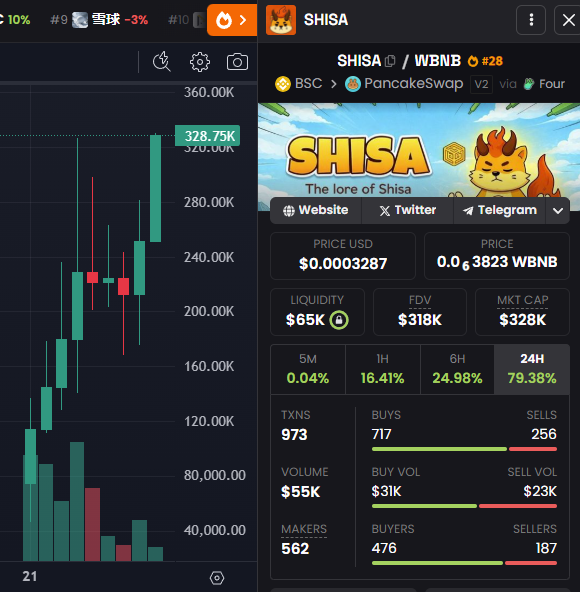
Task: Open the orange trending flame button
Action: pyautogui.click(x=232, y=20)
